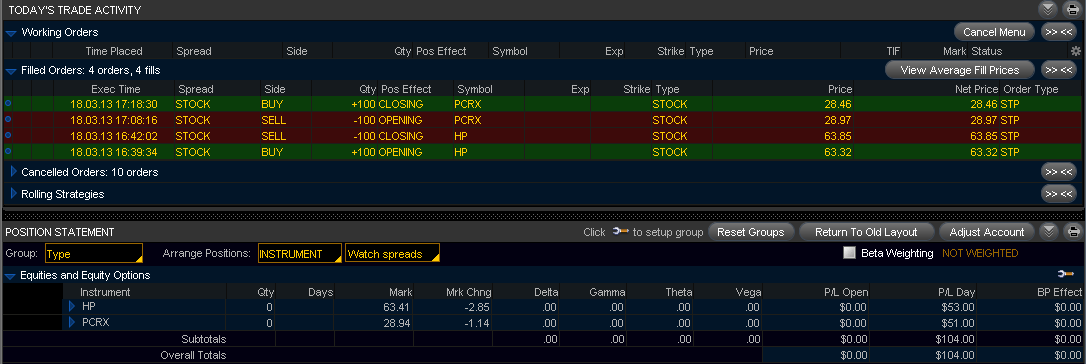Click View Average Fill Prices button
This screenshot has height=364, width=1086.
(x=960, y=70)
